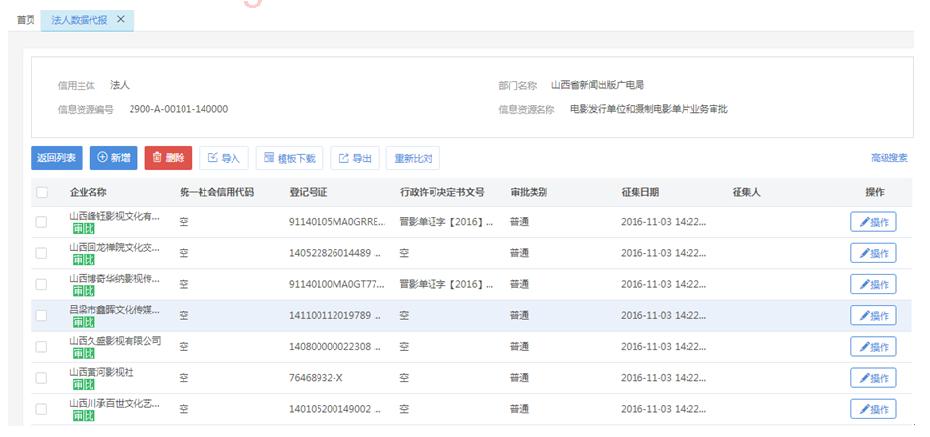Toggle the select-all checkbox in table header

pyautogui.click(x=41, y=192)
